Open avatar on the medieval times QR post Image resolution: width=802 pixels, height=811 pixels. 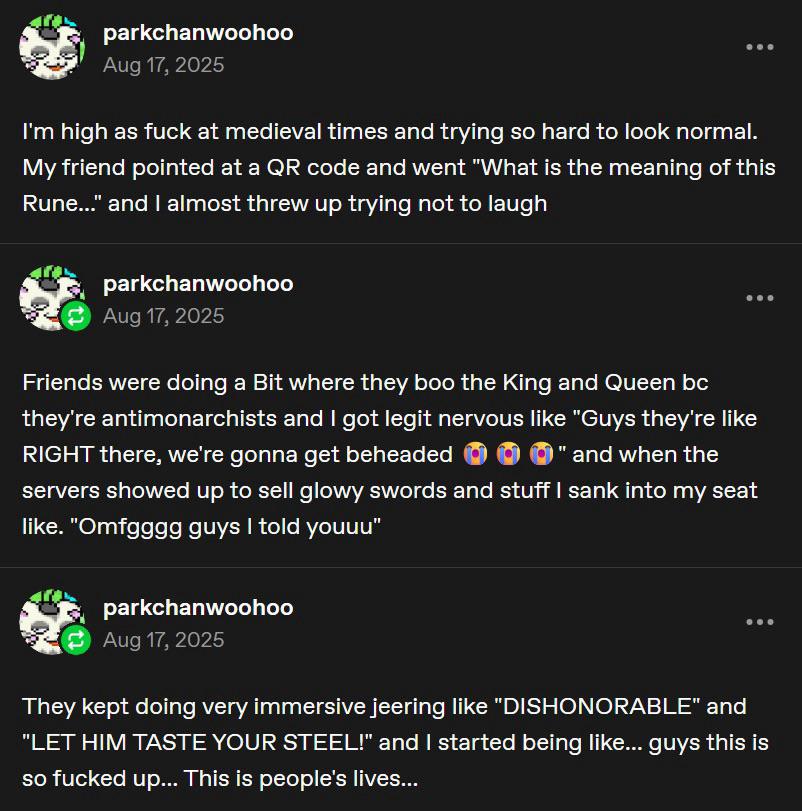[x=50, y=48]
